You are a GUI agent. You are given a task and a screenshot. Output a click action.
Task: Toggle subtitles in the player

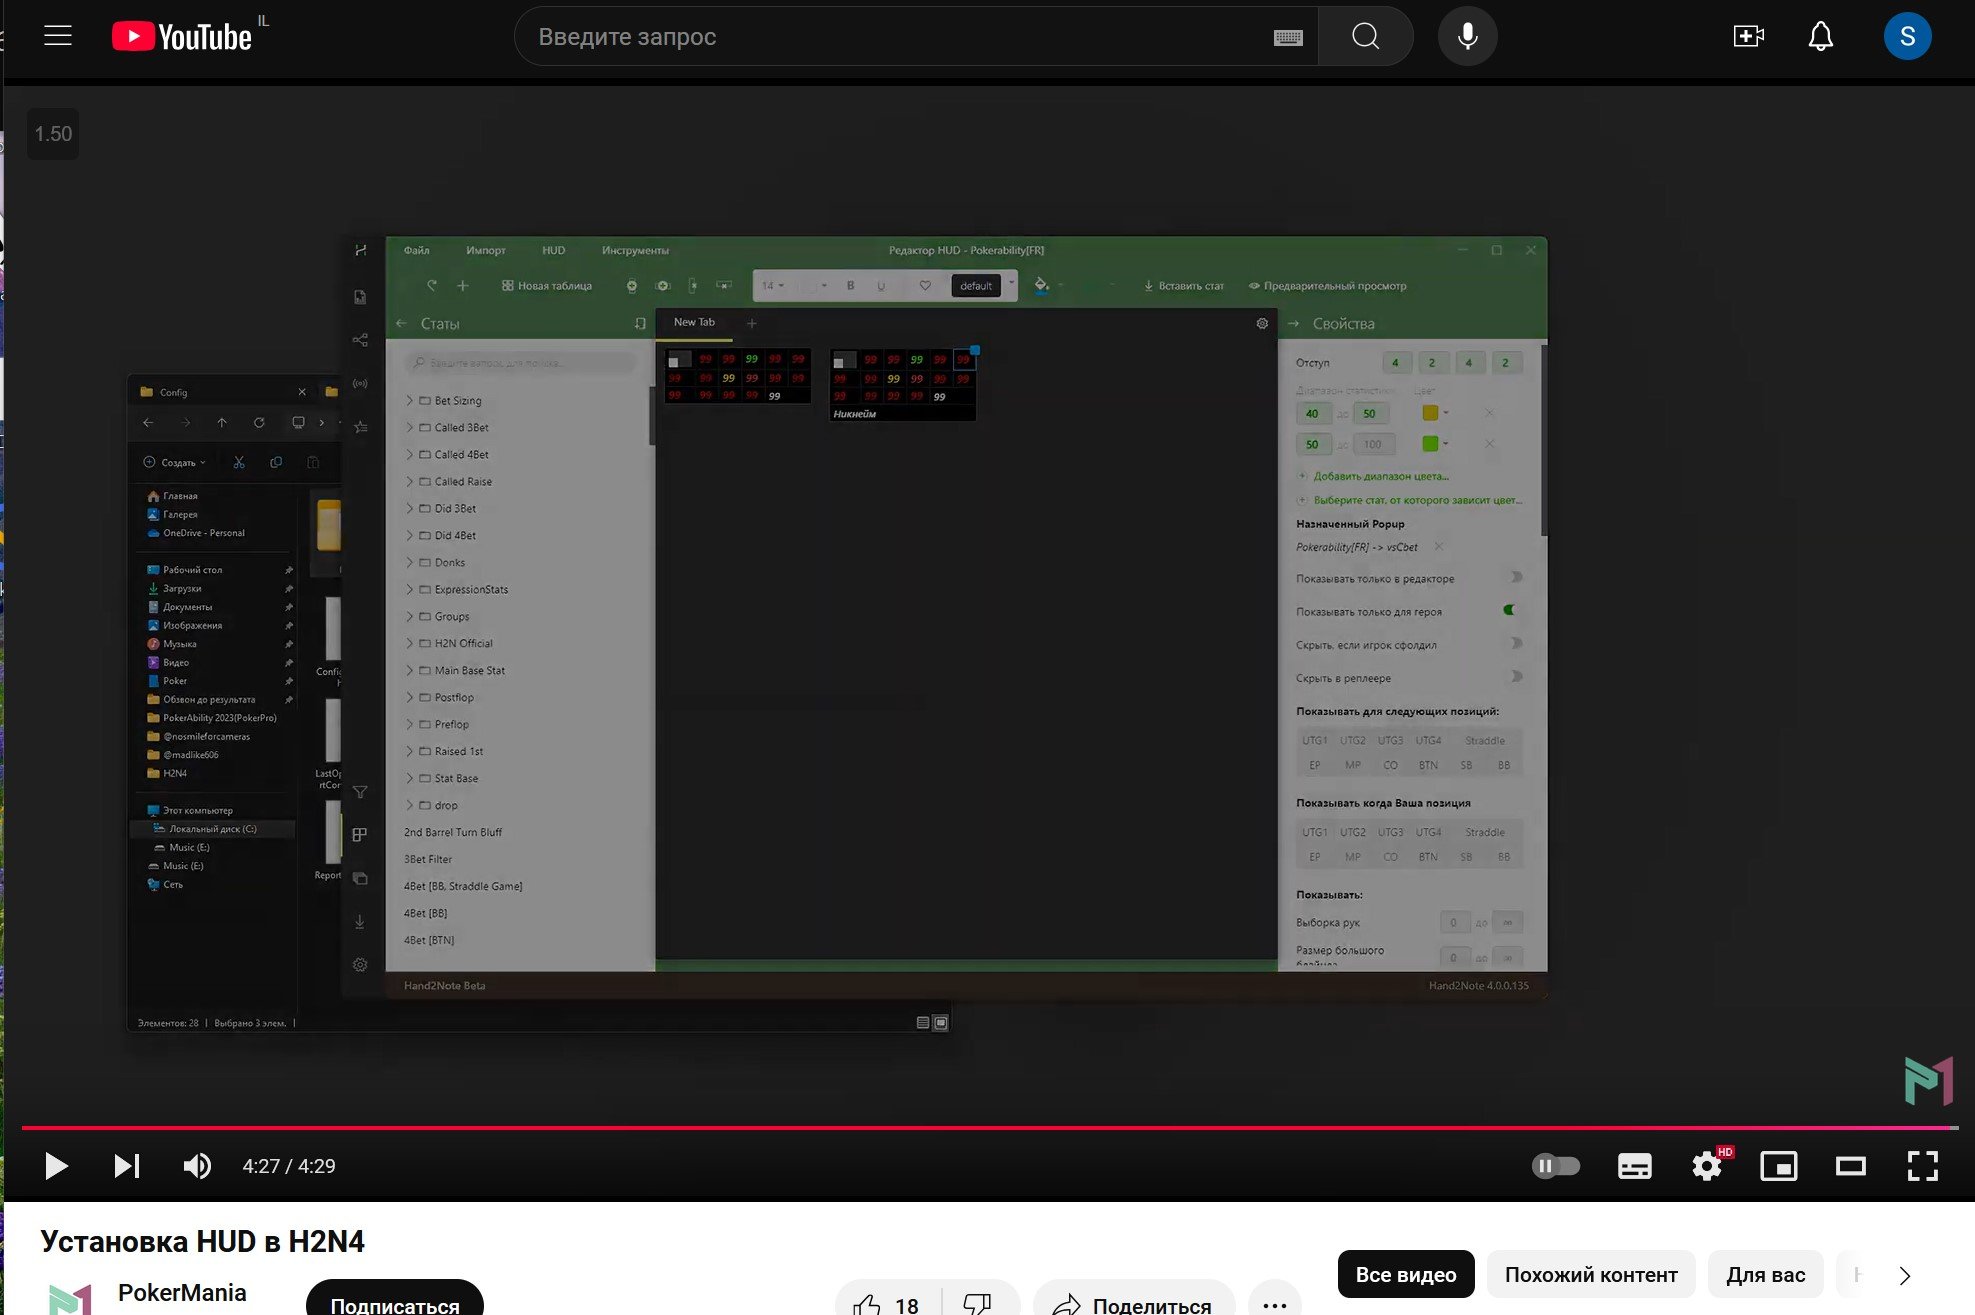[1634, 1166]
